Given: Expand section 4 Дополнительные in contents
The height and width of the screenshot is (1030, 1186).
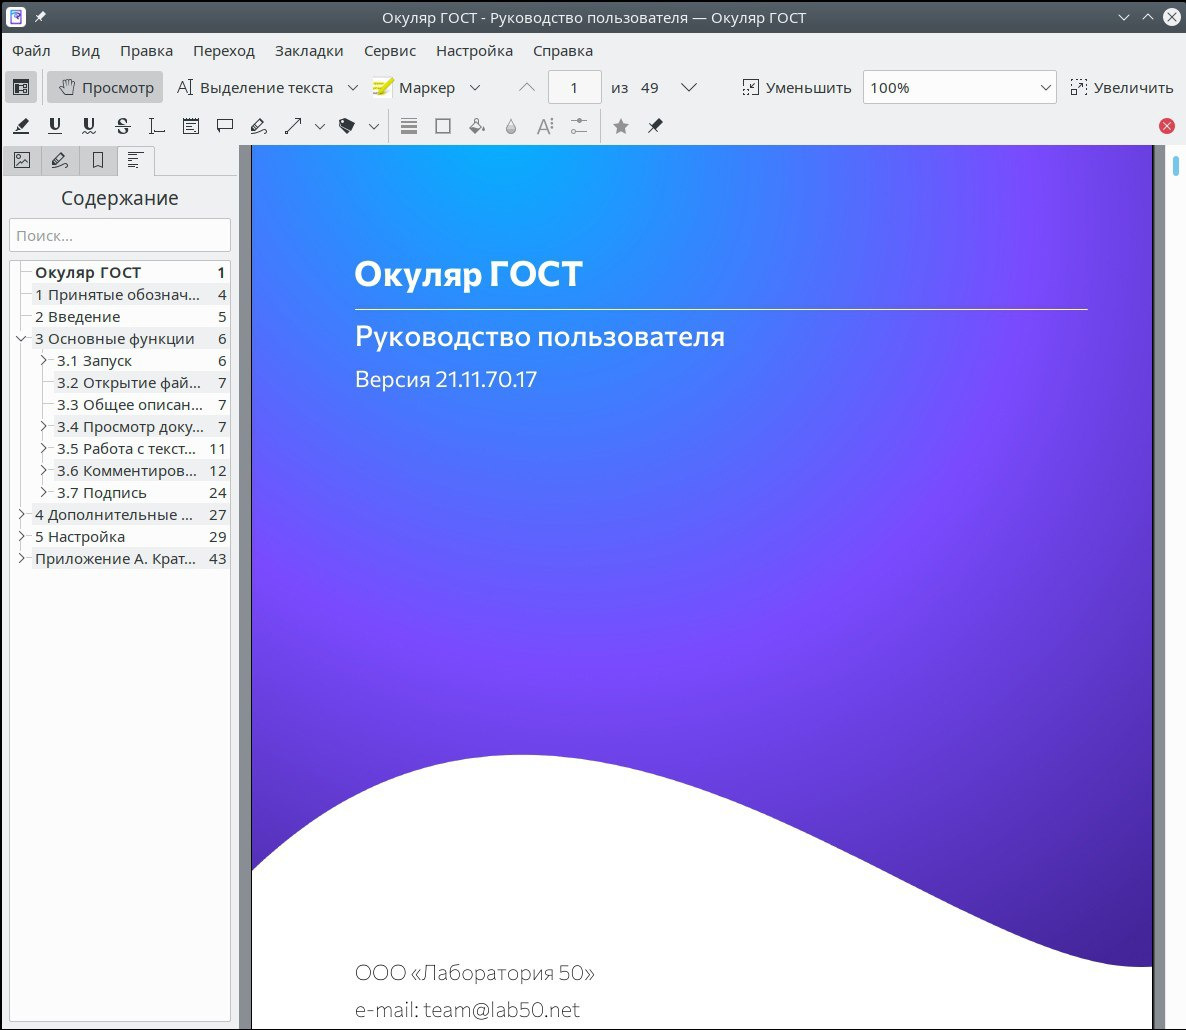Looking at the screenshot, I should click(22, 515).
